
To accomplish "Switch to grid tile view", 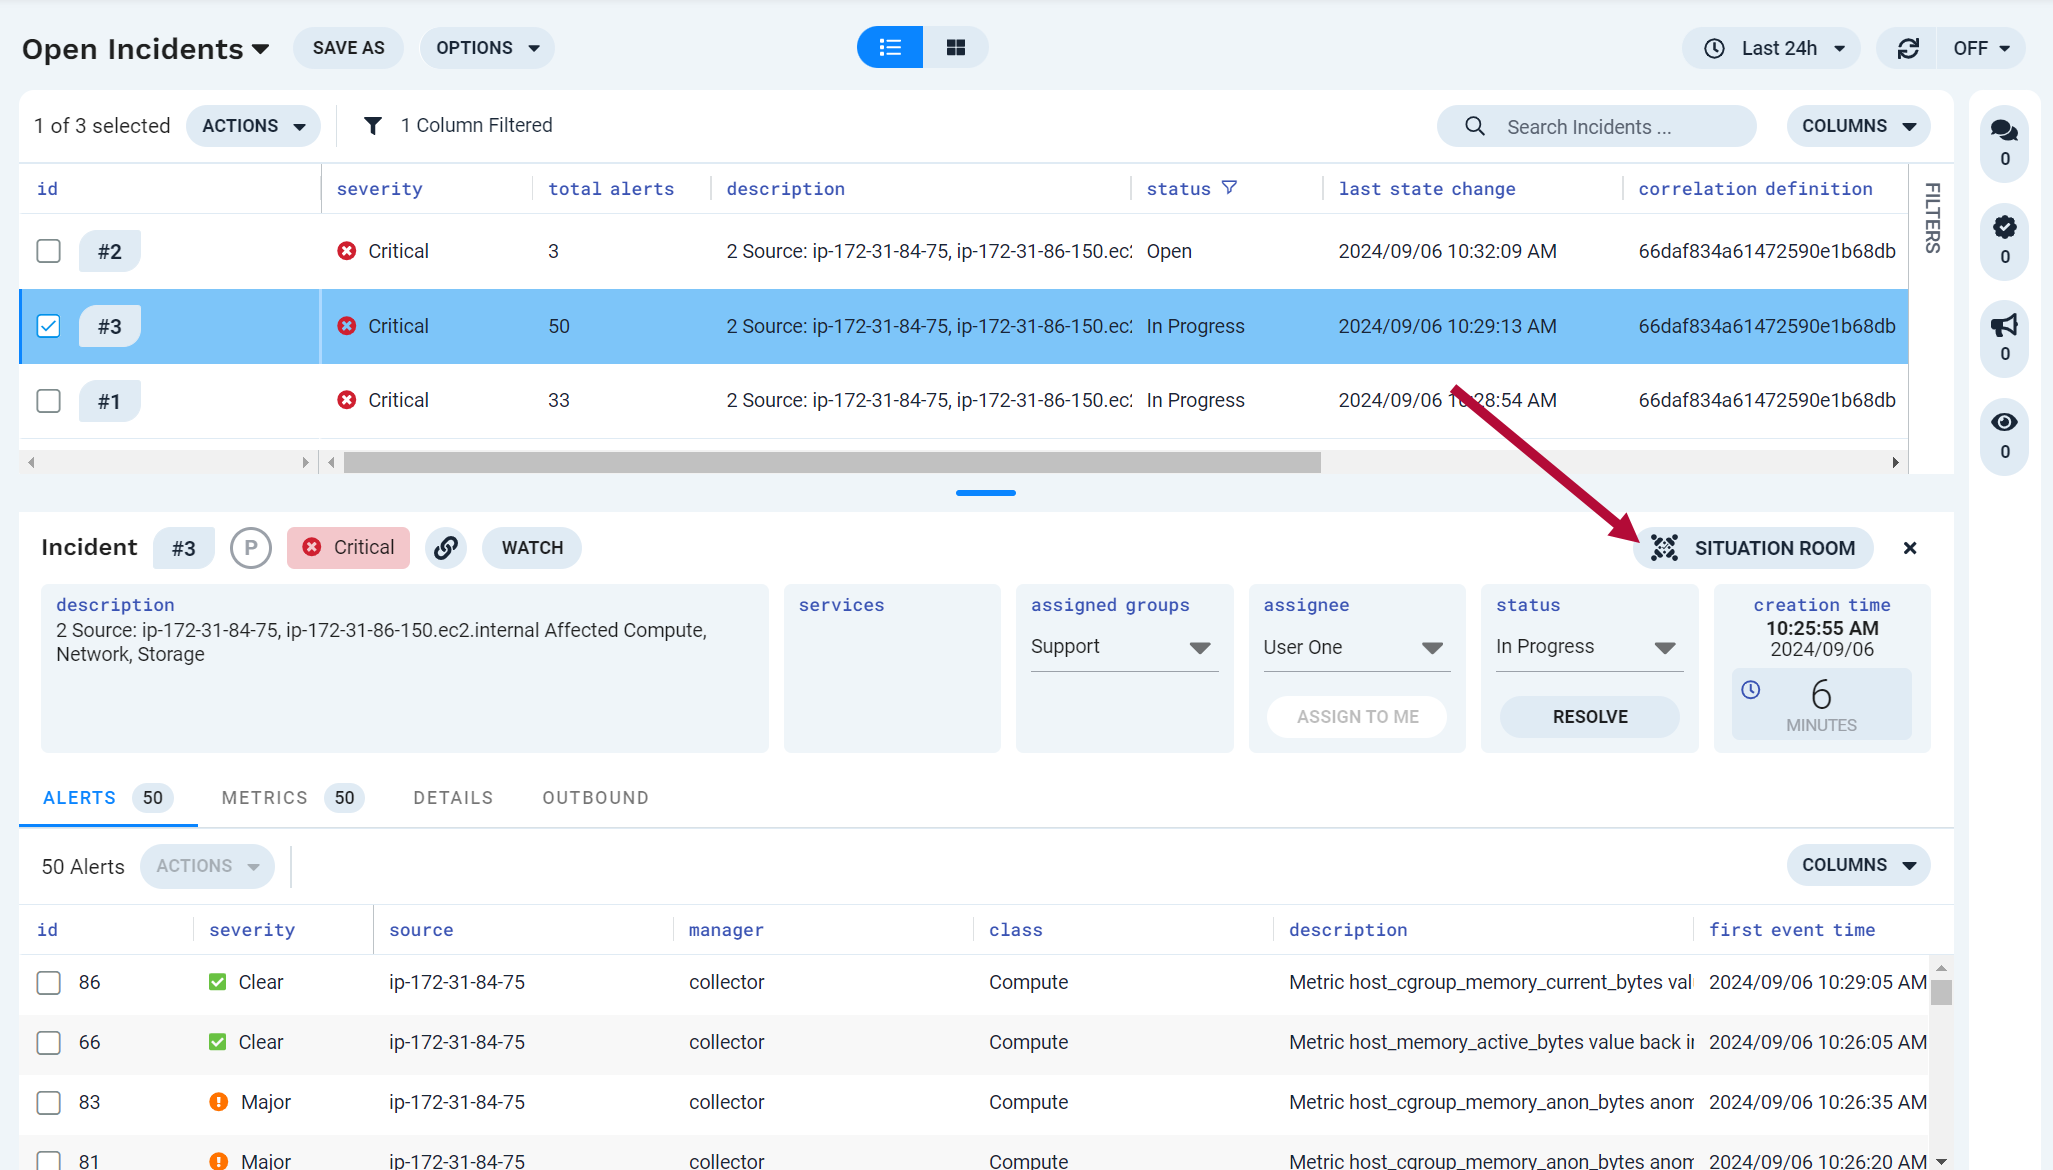I will point(956,48).
